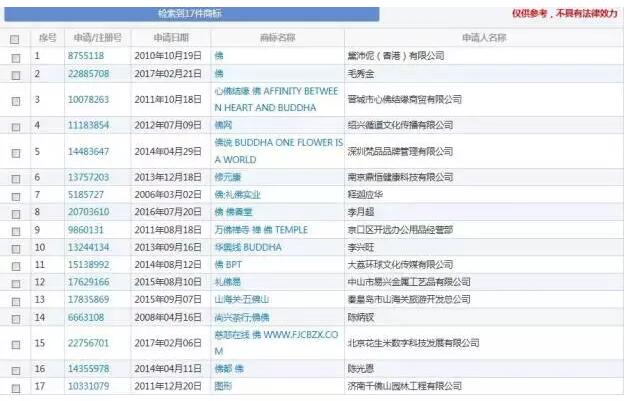Image resolution: width=629 pixels, height=401 pixels.
Task: Open trademark AFFINITY BETWEEN HEART AND BUDDHA
Action: point(277,99)
